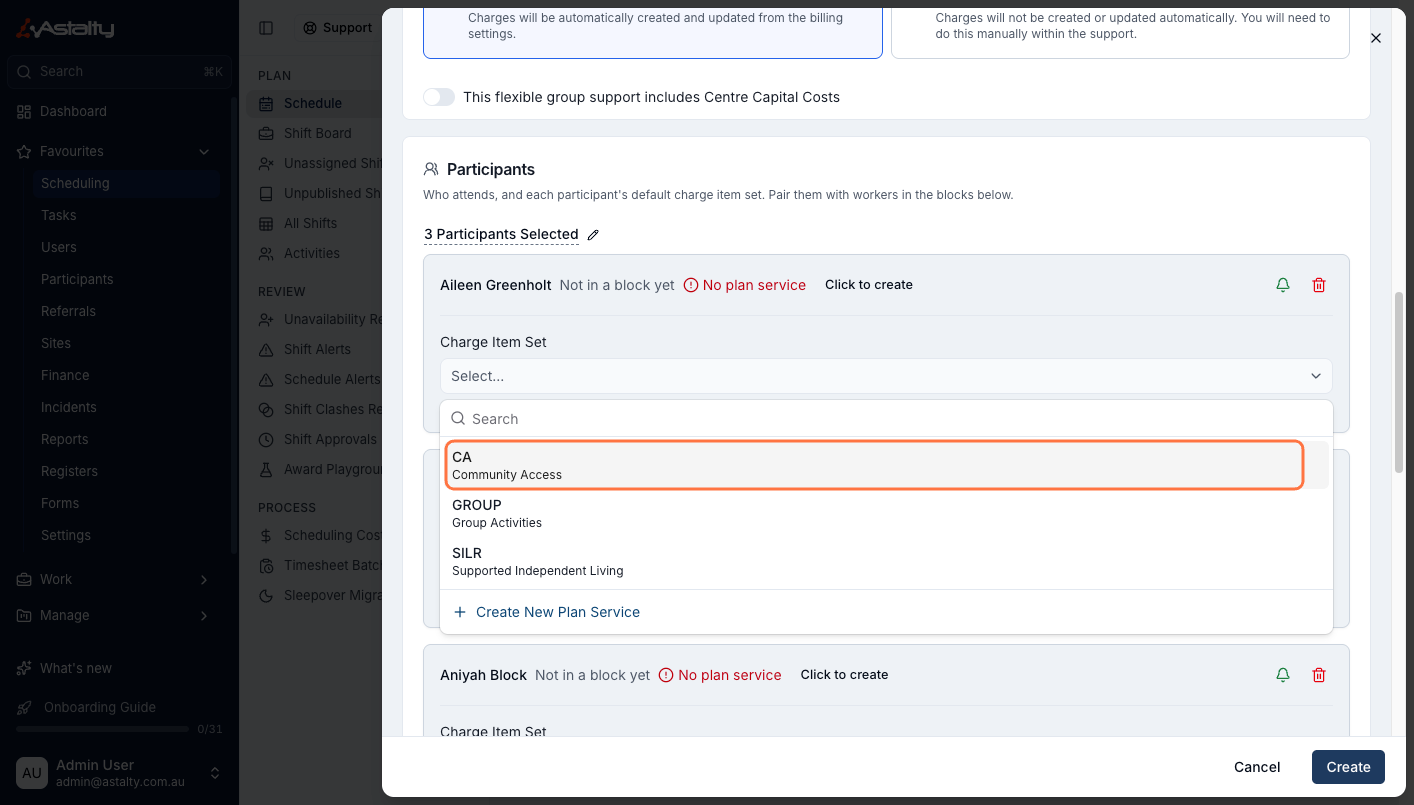Click the bell icon for Aileen Greenholt
Image resolution: width=1414 pixels, height=805 pixels.
(x=1283, y=285)
